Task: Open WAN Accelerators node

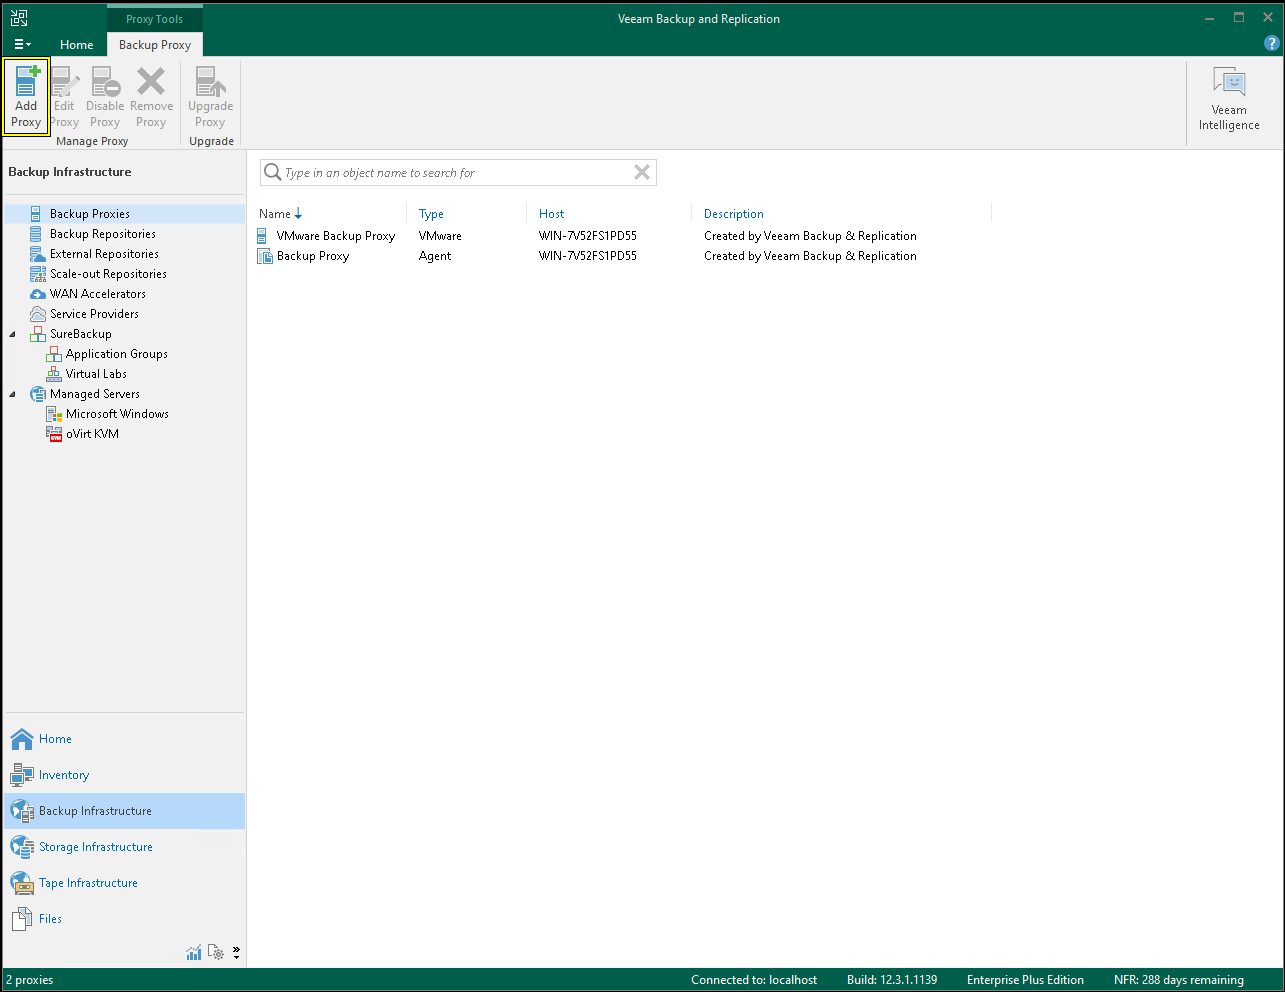Action: pyautogui.click(x=97, y=294)
